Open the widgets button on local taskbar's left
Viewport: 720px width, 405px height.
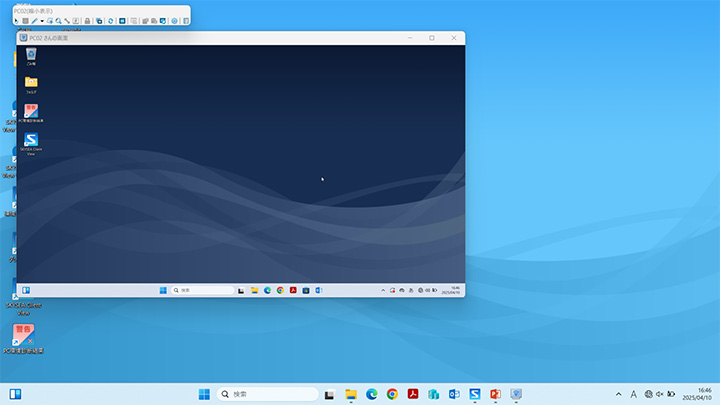[15, 394]
